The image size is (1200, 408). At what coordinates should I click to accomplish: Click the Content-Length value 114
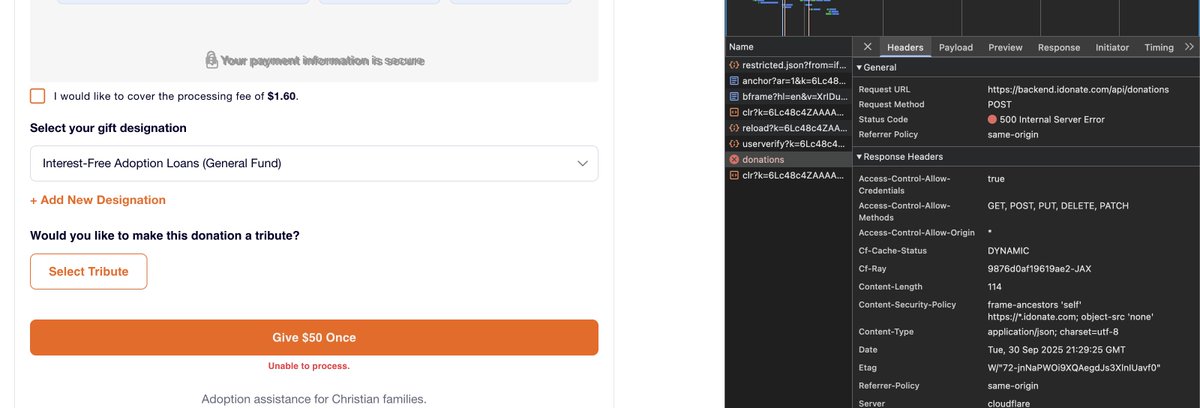(x=996, y=287)
